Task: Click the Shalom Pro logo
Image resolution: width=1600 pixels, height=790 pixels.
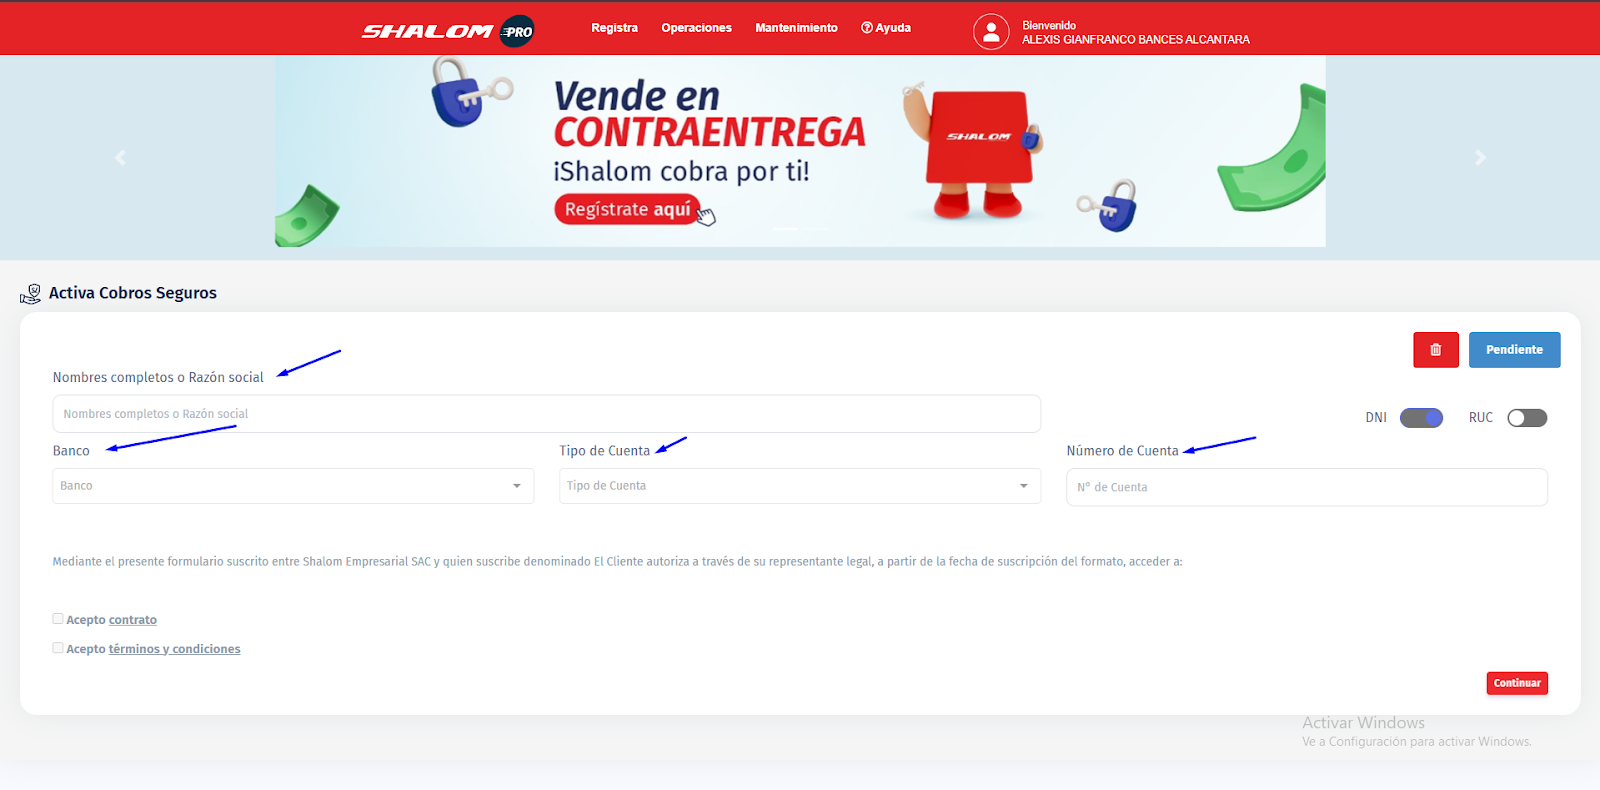Action: 447,31
